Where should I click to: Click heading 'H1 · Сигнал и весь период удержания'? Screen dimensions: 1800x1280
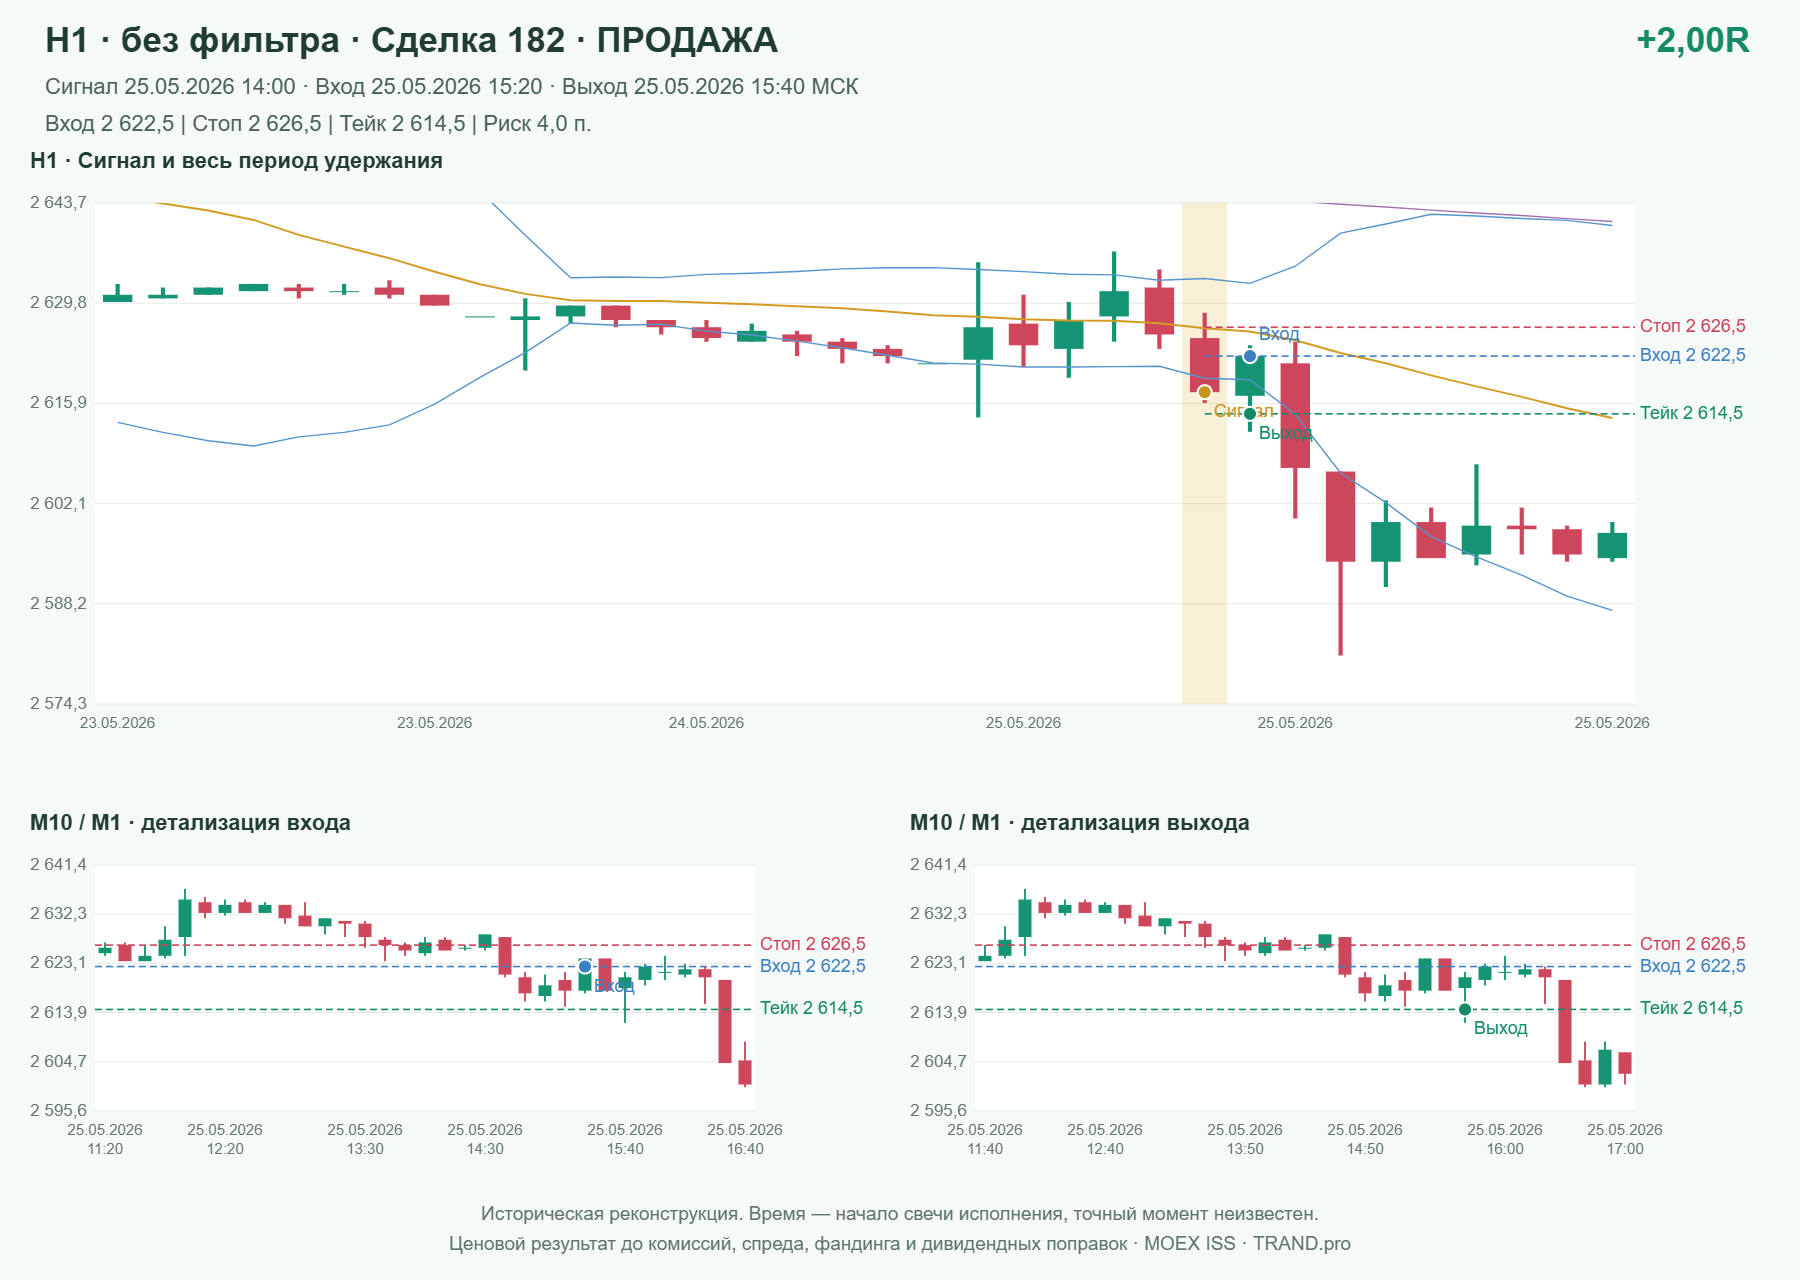(236, 161)
